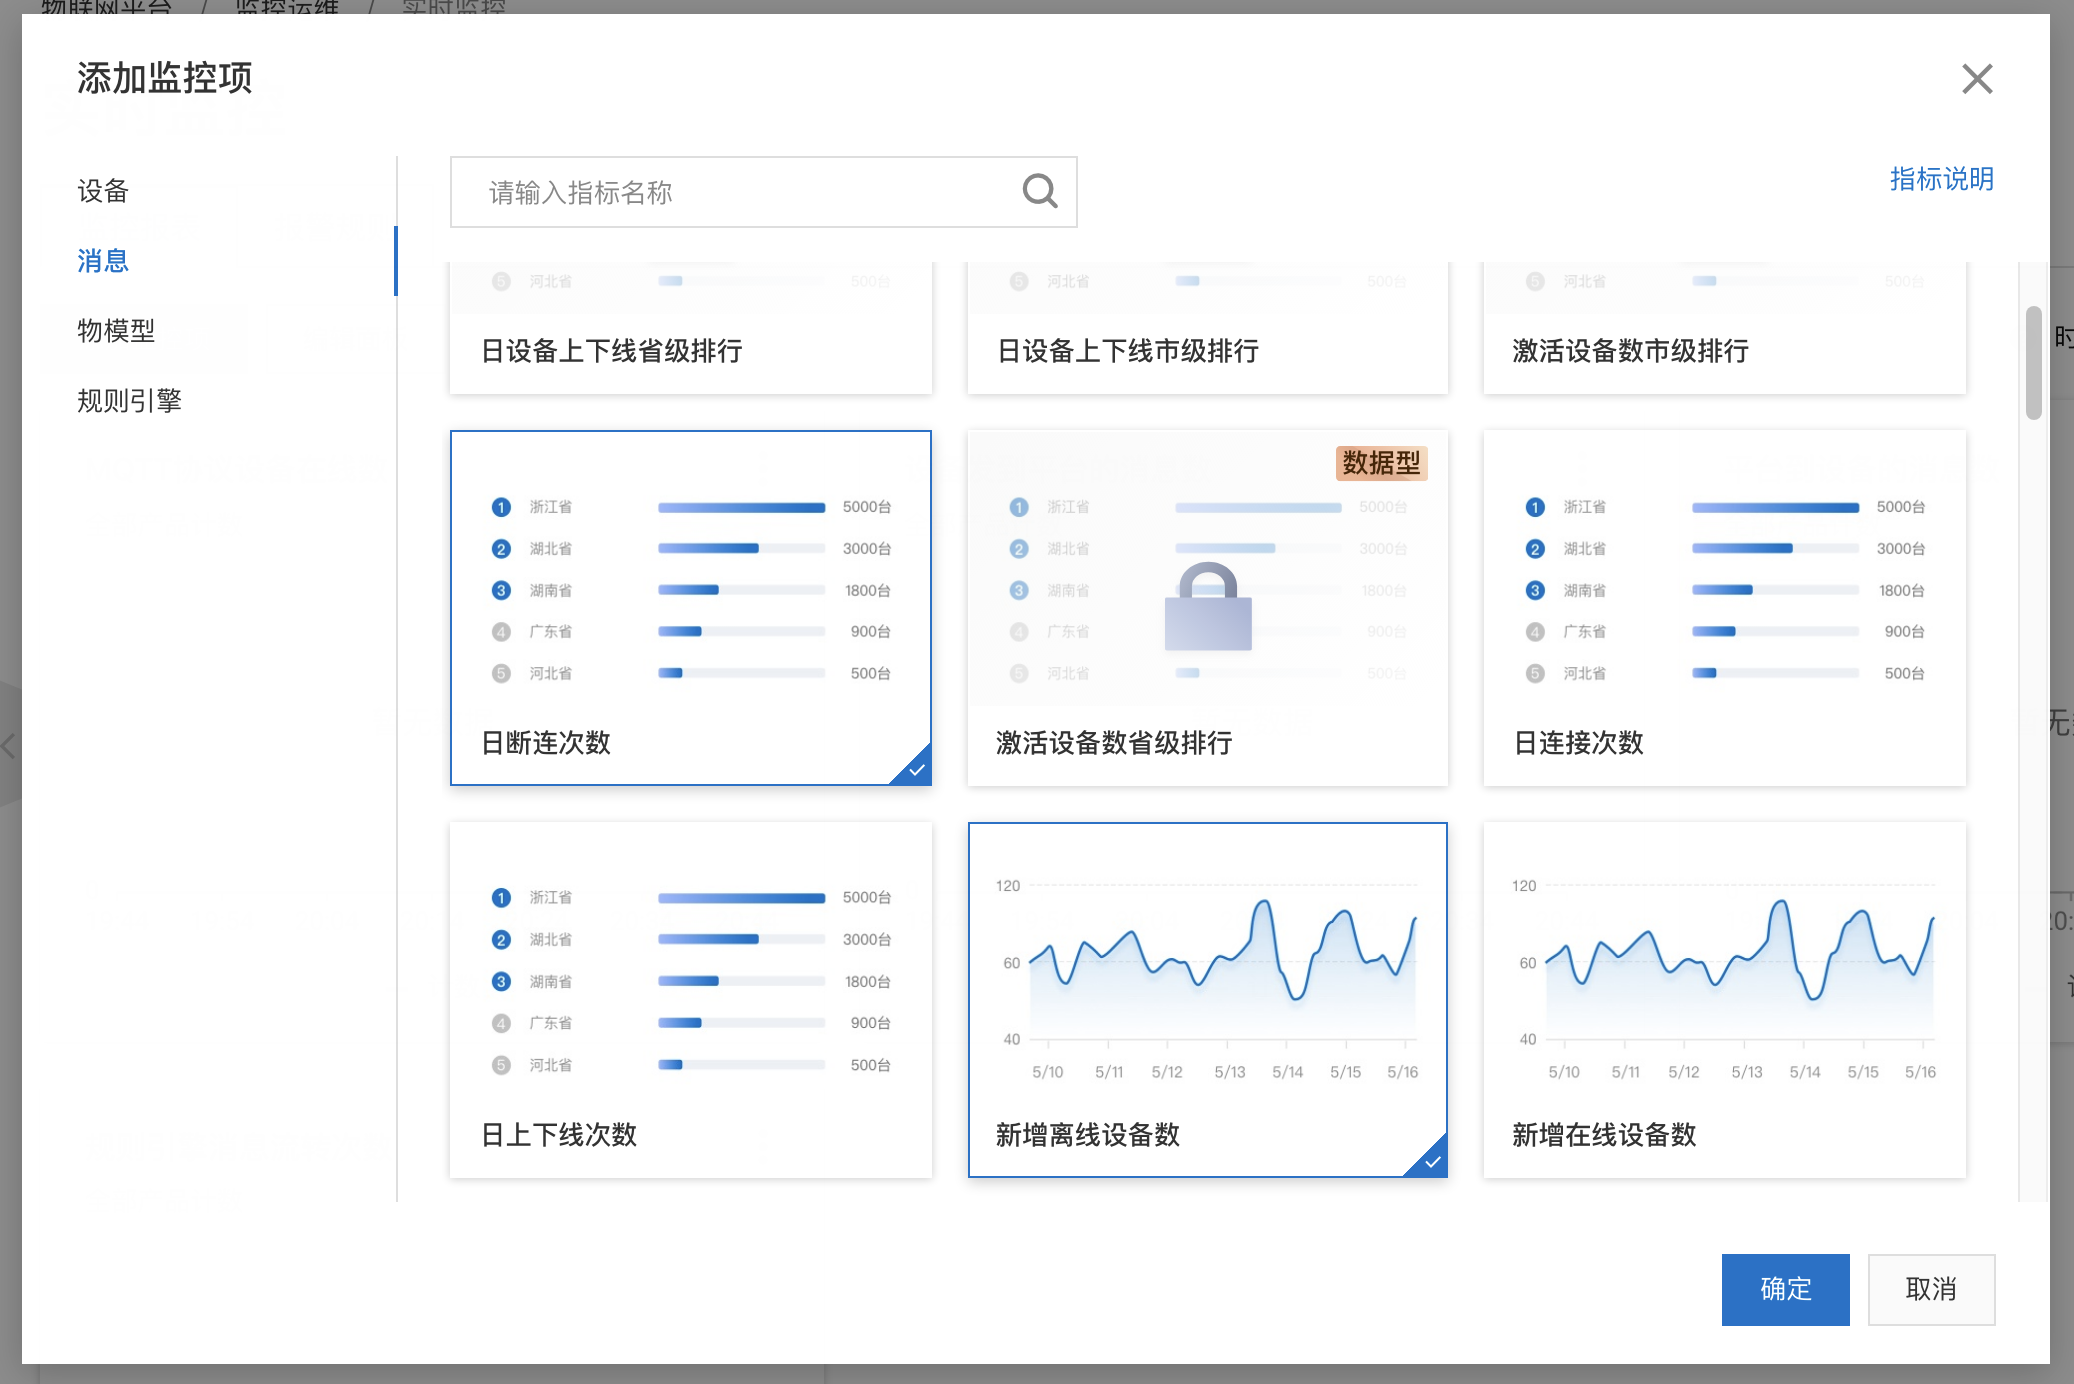The height and width of the screenshot is (1384, 2074).
Task: Select the 日设备上下线市级排行 card
Action: coord(1208,329)
